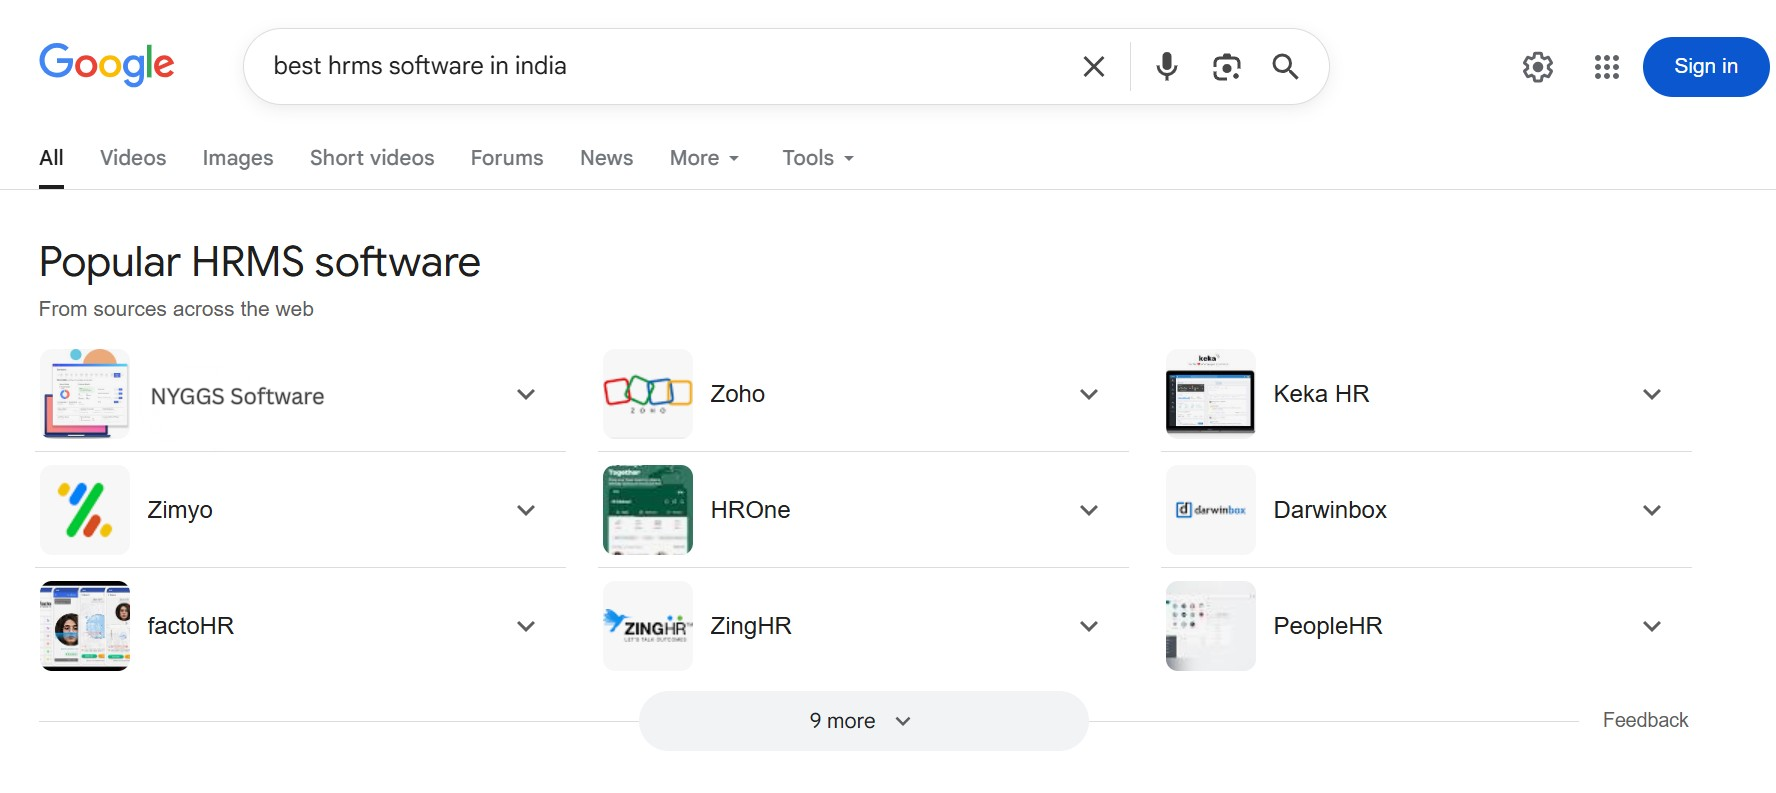Screen dimensions: 1776x793
Task: Open the quick settings gear icon
Action: 1537,67
